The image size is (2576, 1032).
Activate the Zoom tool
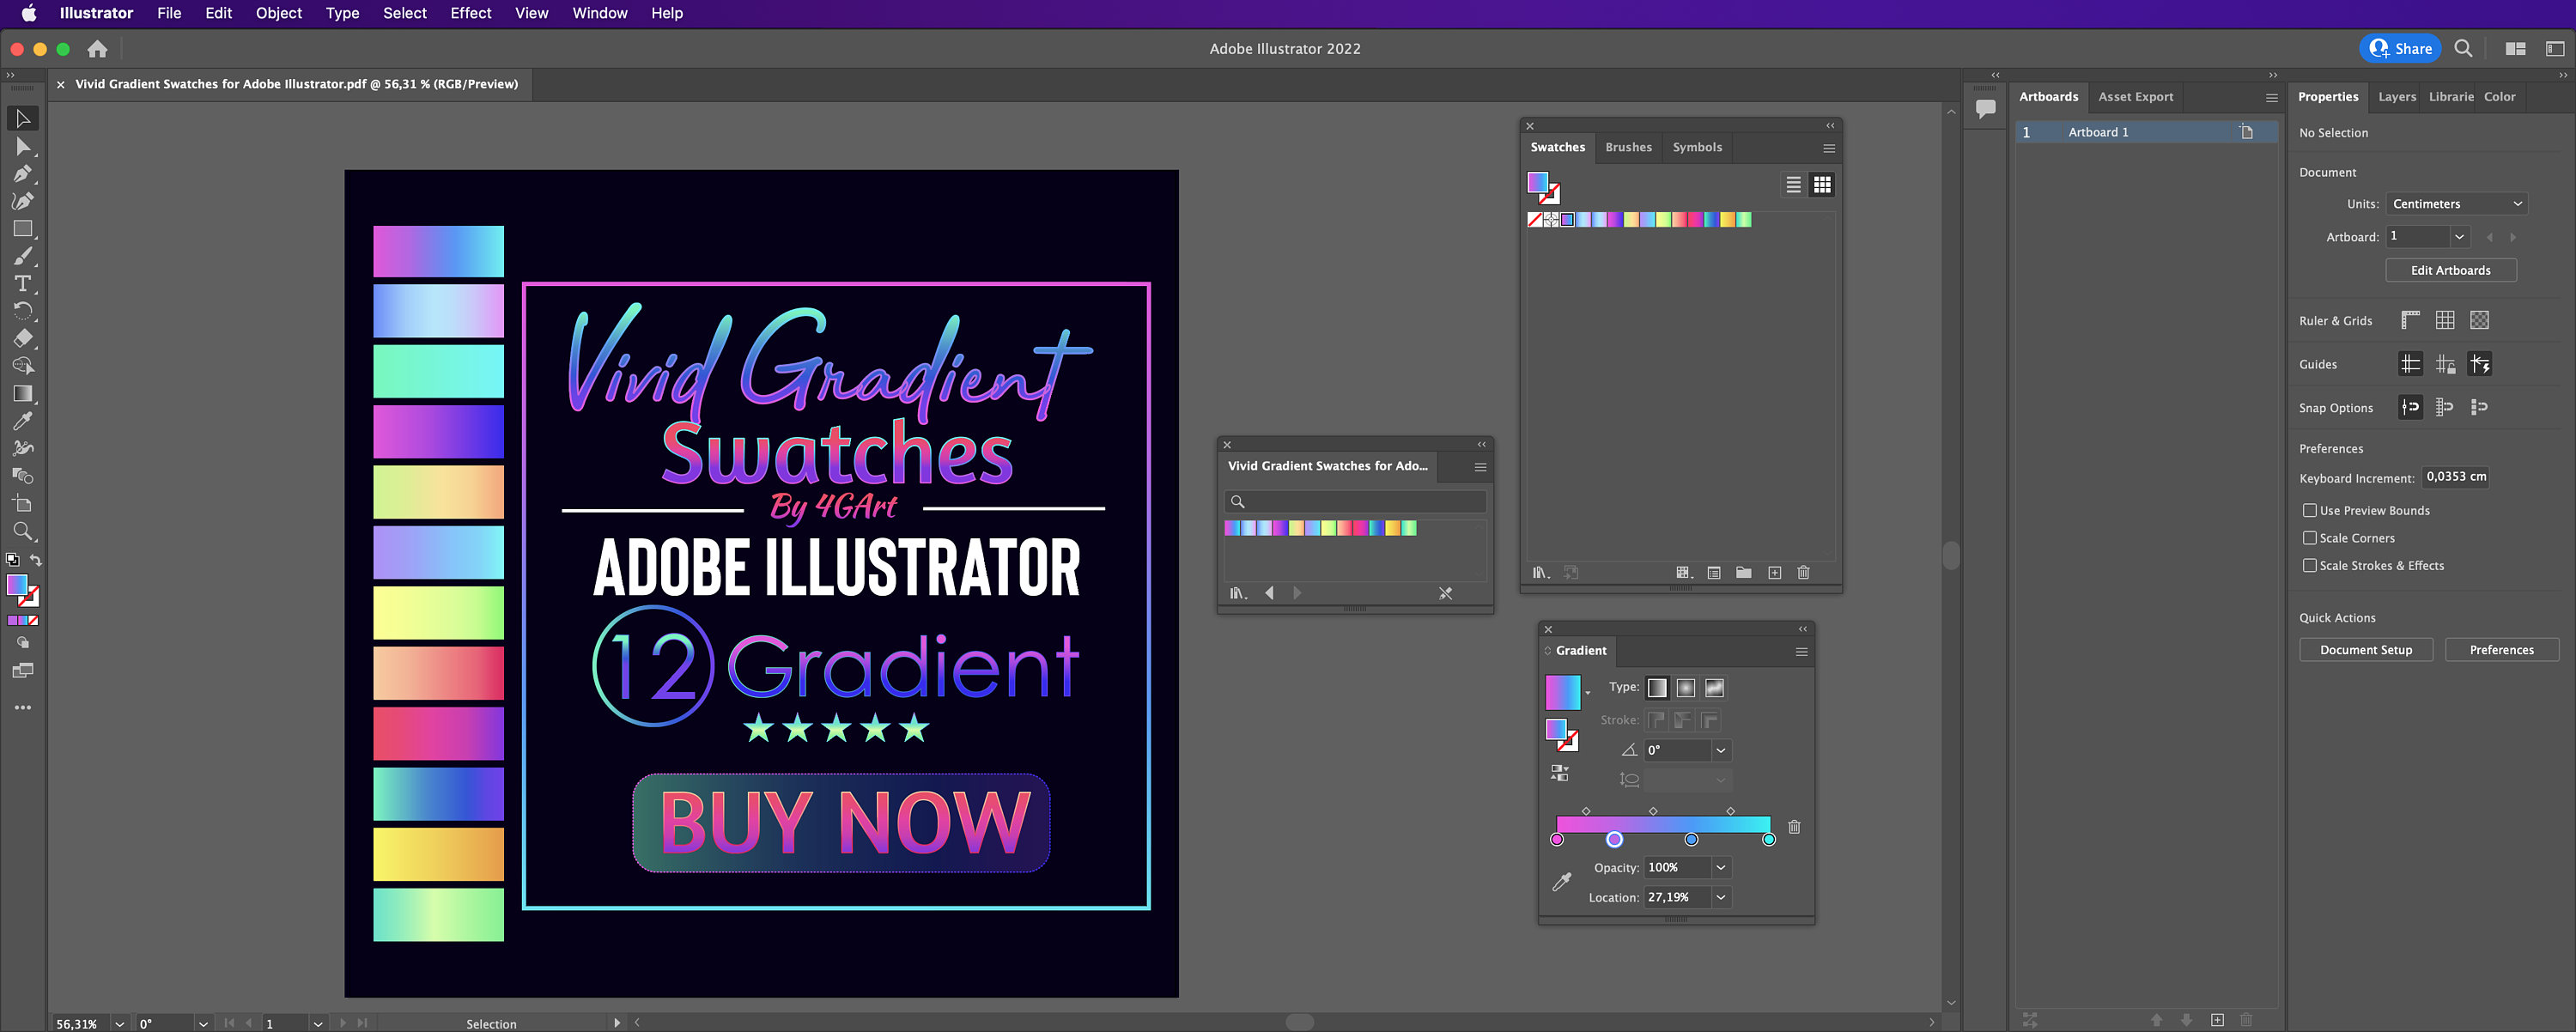pyautogui.click(x=22, y=531)
